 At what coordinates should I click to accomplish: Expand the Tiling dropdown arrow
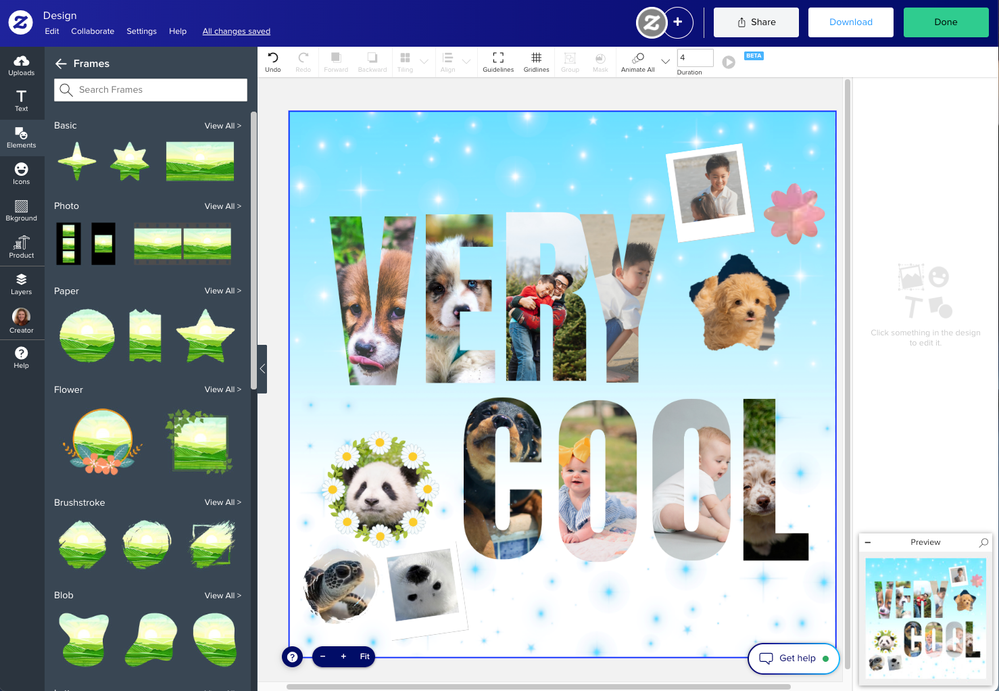(424, 62)
